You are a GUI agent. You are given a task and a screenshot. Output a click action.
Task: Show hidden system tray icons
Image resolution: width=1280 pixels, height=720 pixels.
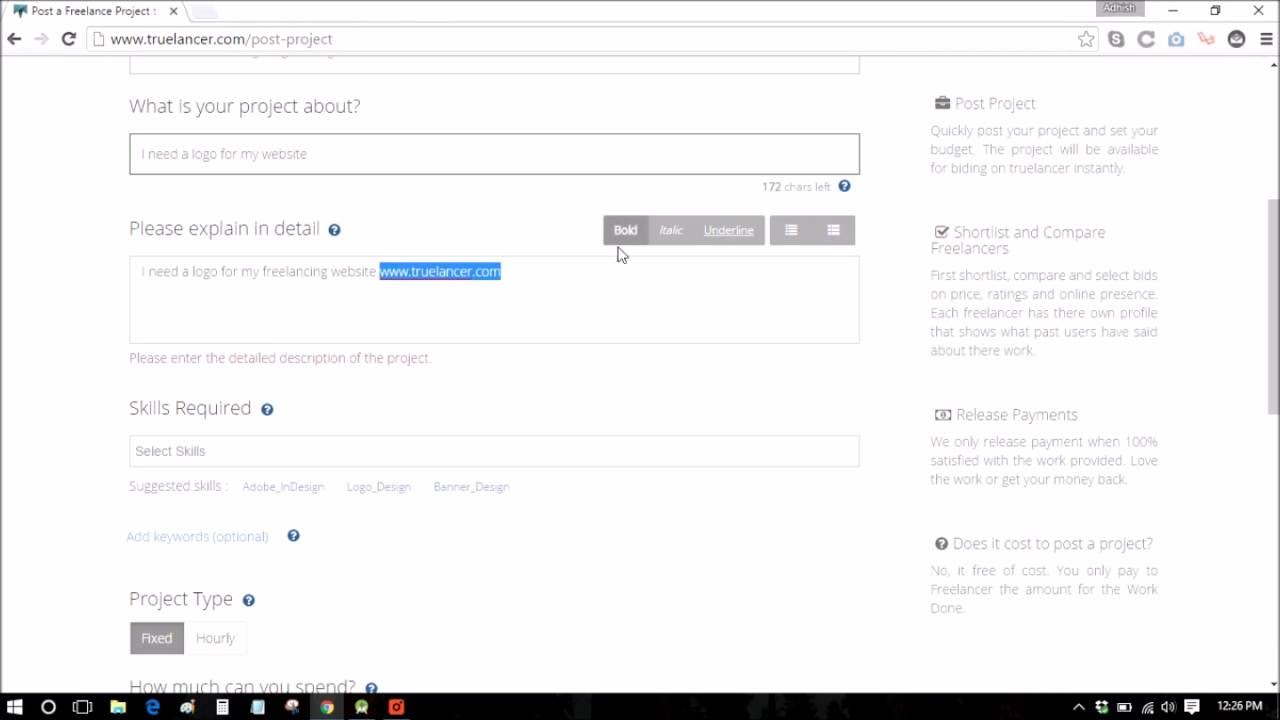(x=1079, y=707)
